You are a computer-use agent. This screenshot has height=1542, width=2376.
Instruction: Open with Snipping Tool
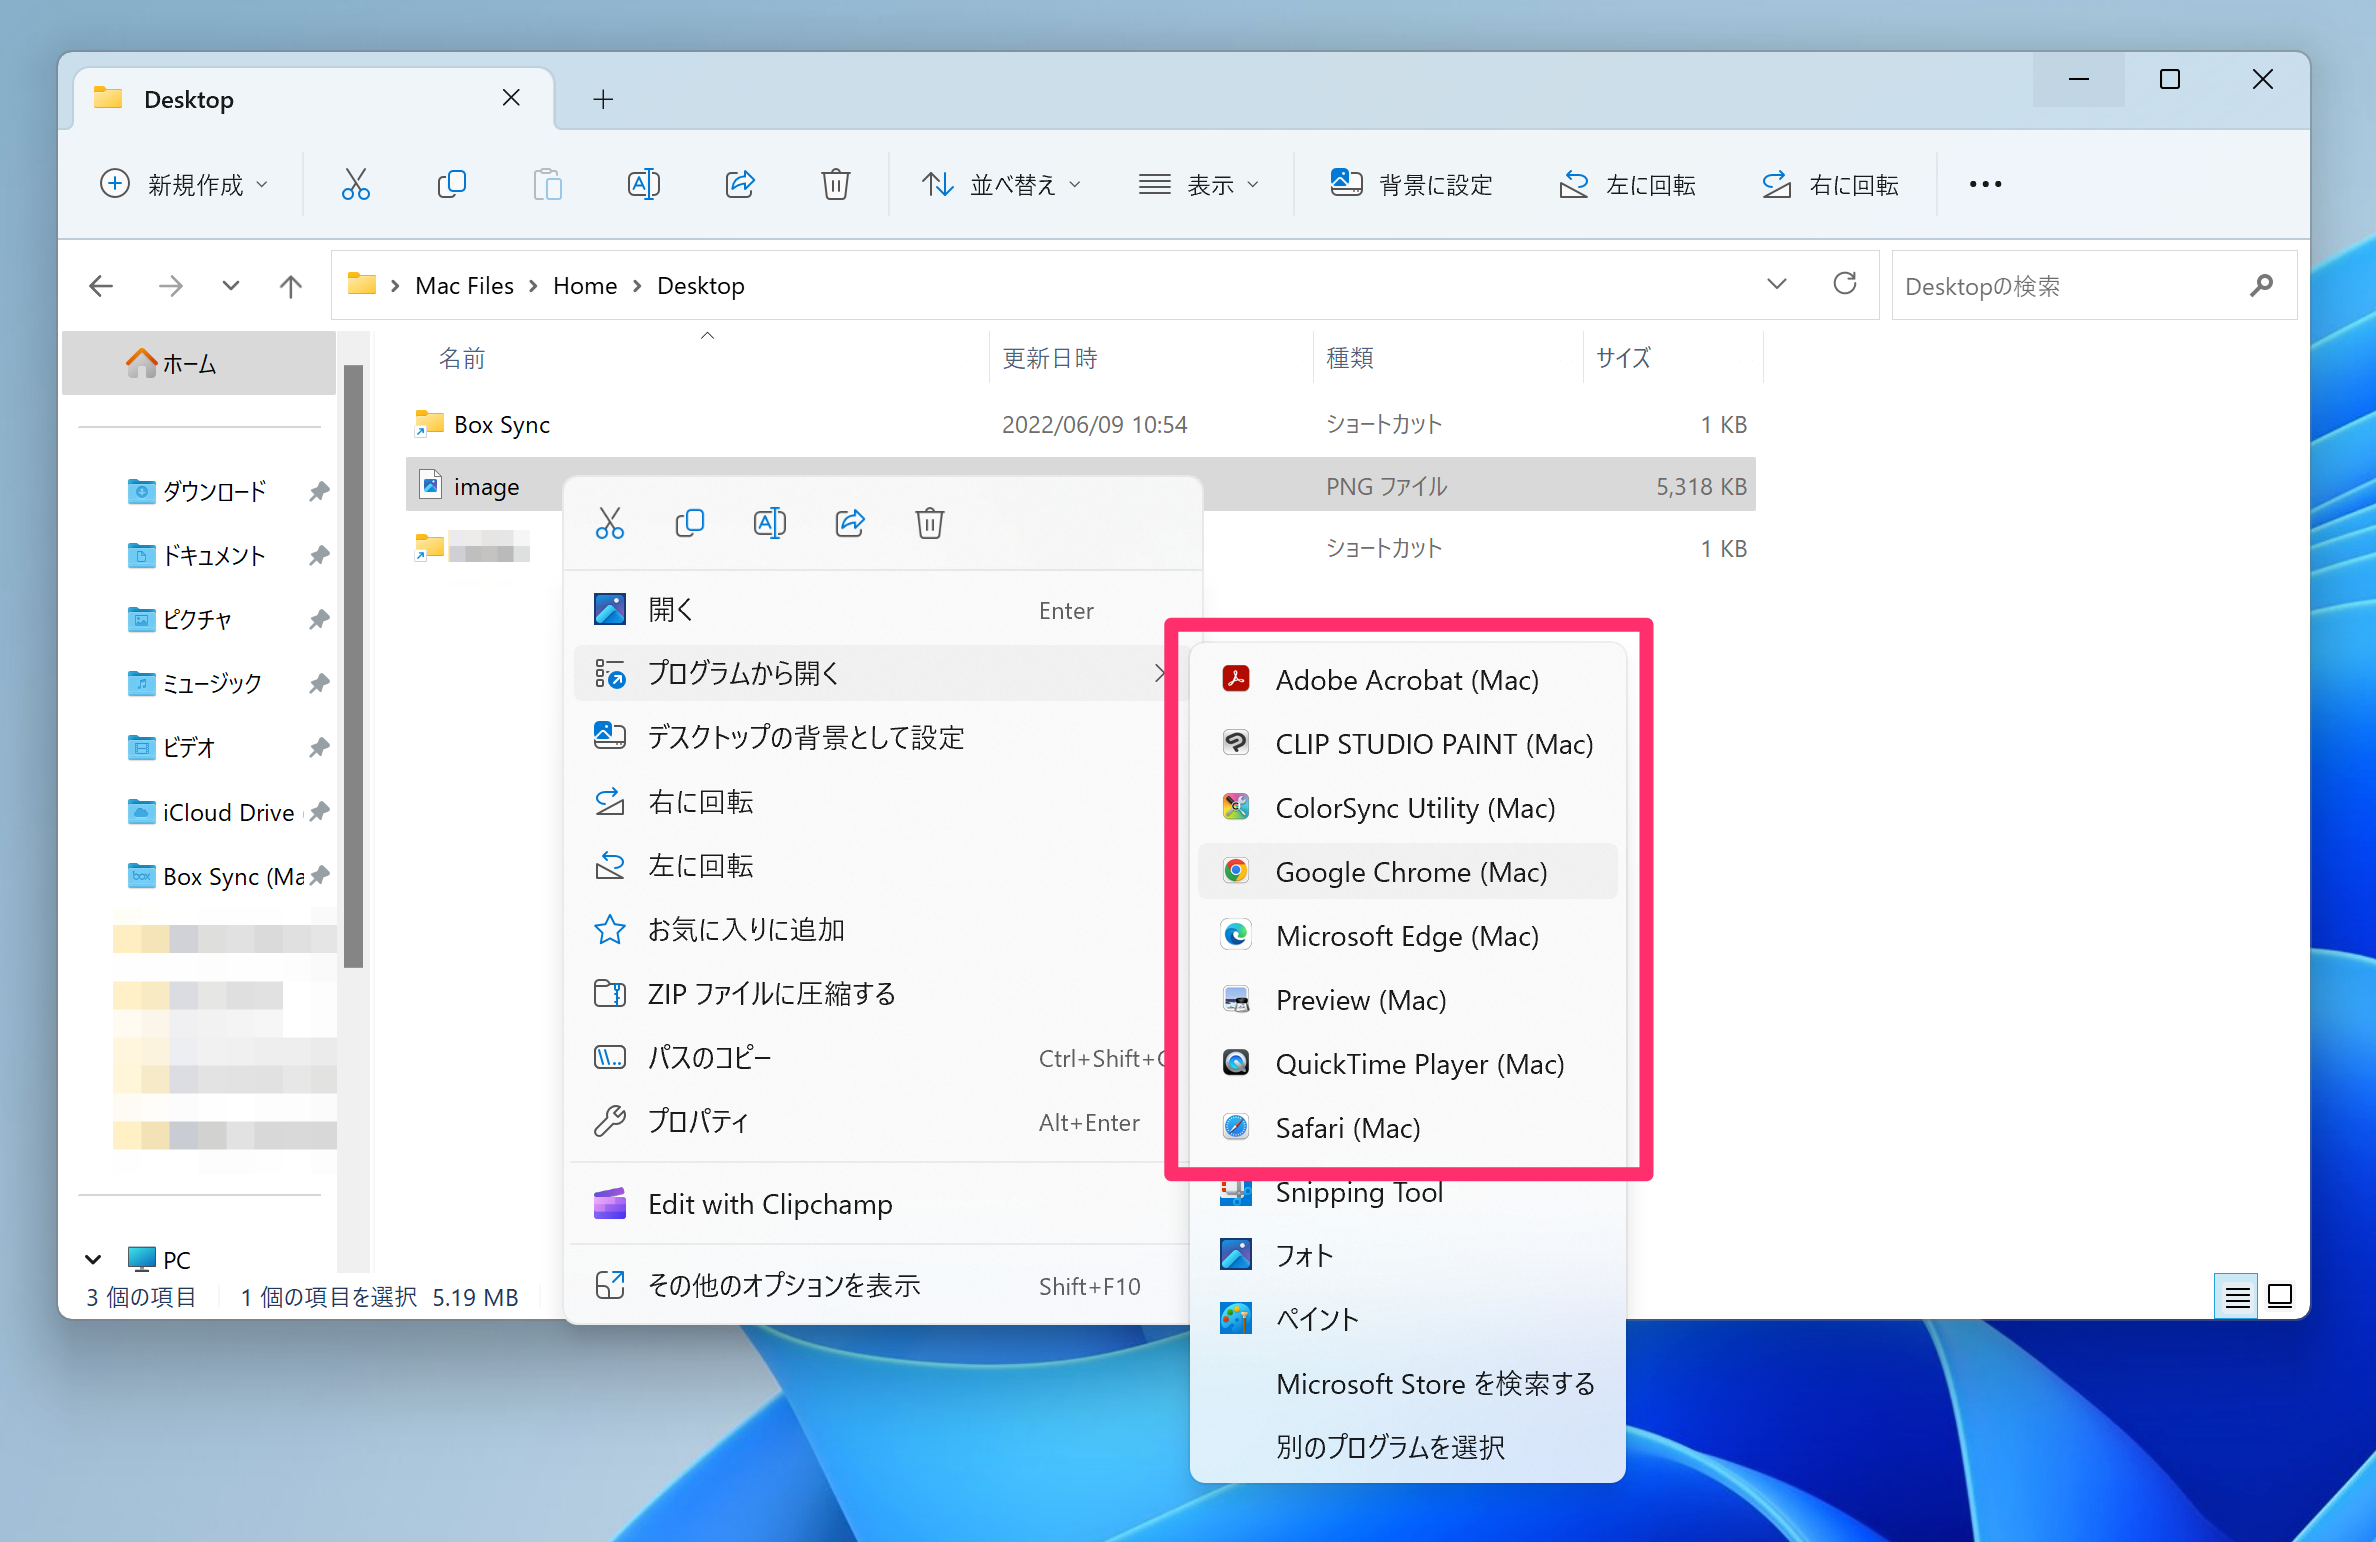point(1408,1191)
